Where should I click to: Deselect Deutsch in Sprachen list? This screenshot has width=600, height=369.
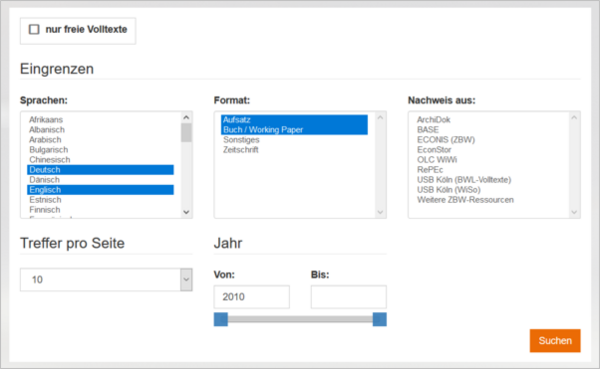coord(100,170)
